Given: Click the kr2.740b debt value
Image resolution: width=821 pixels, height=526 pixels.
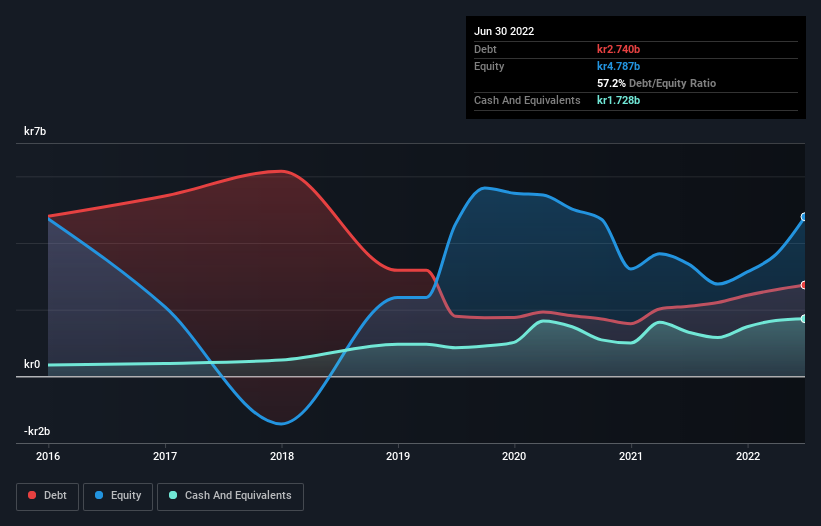Looking at the screenshot, I should [x=618, y=49].
